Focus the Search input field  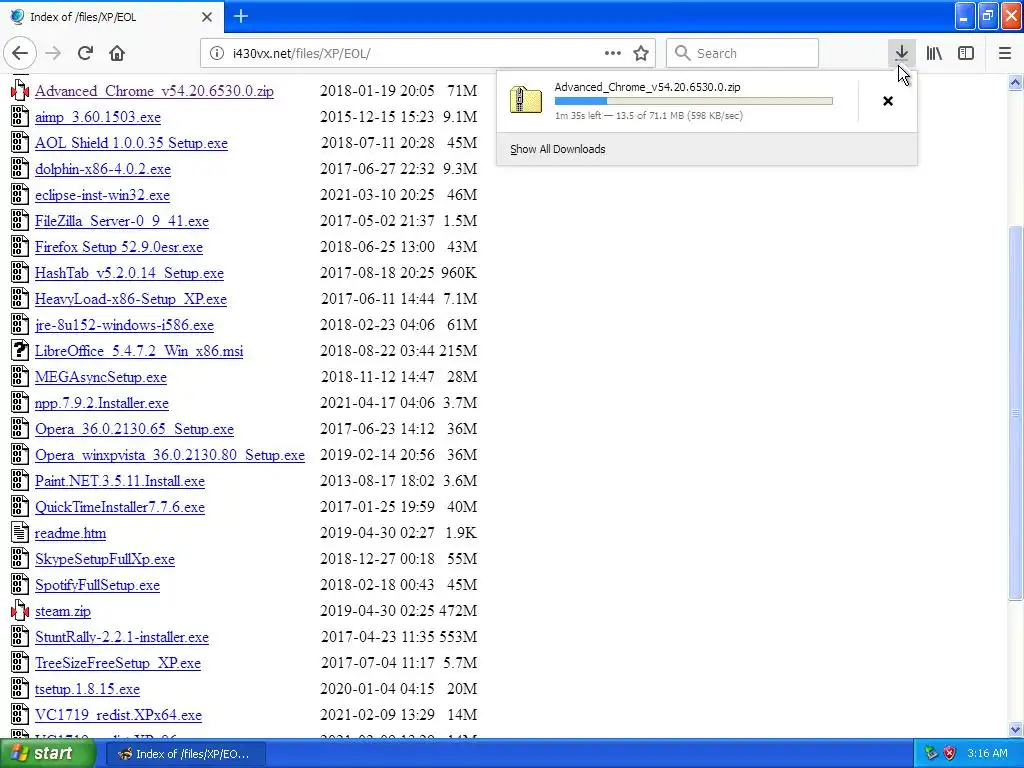coord(742,53)
